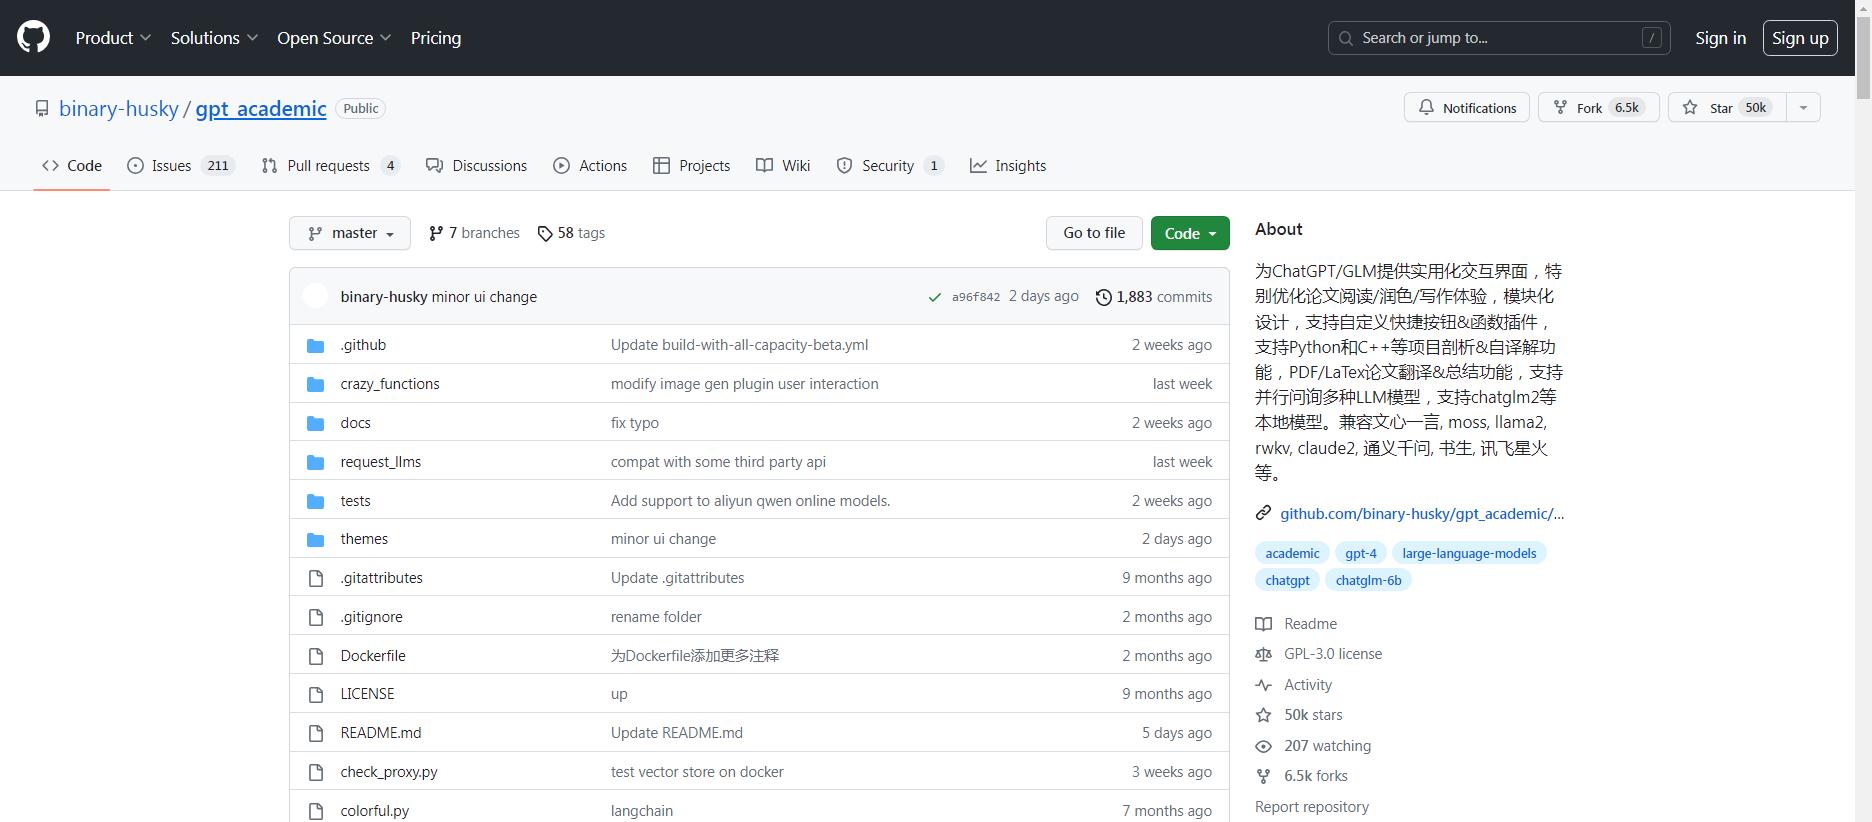Click the fork icon in Fork button

pyautogui.click(x=1560, y=108)
